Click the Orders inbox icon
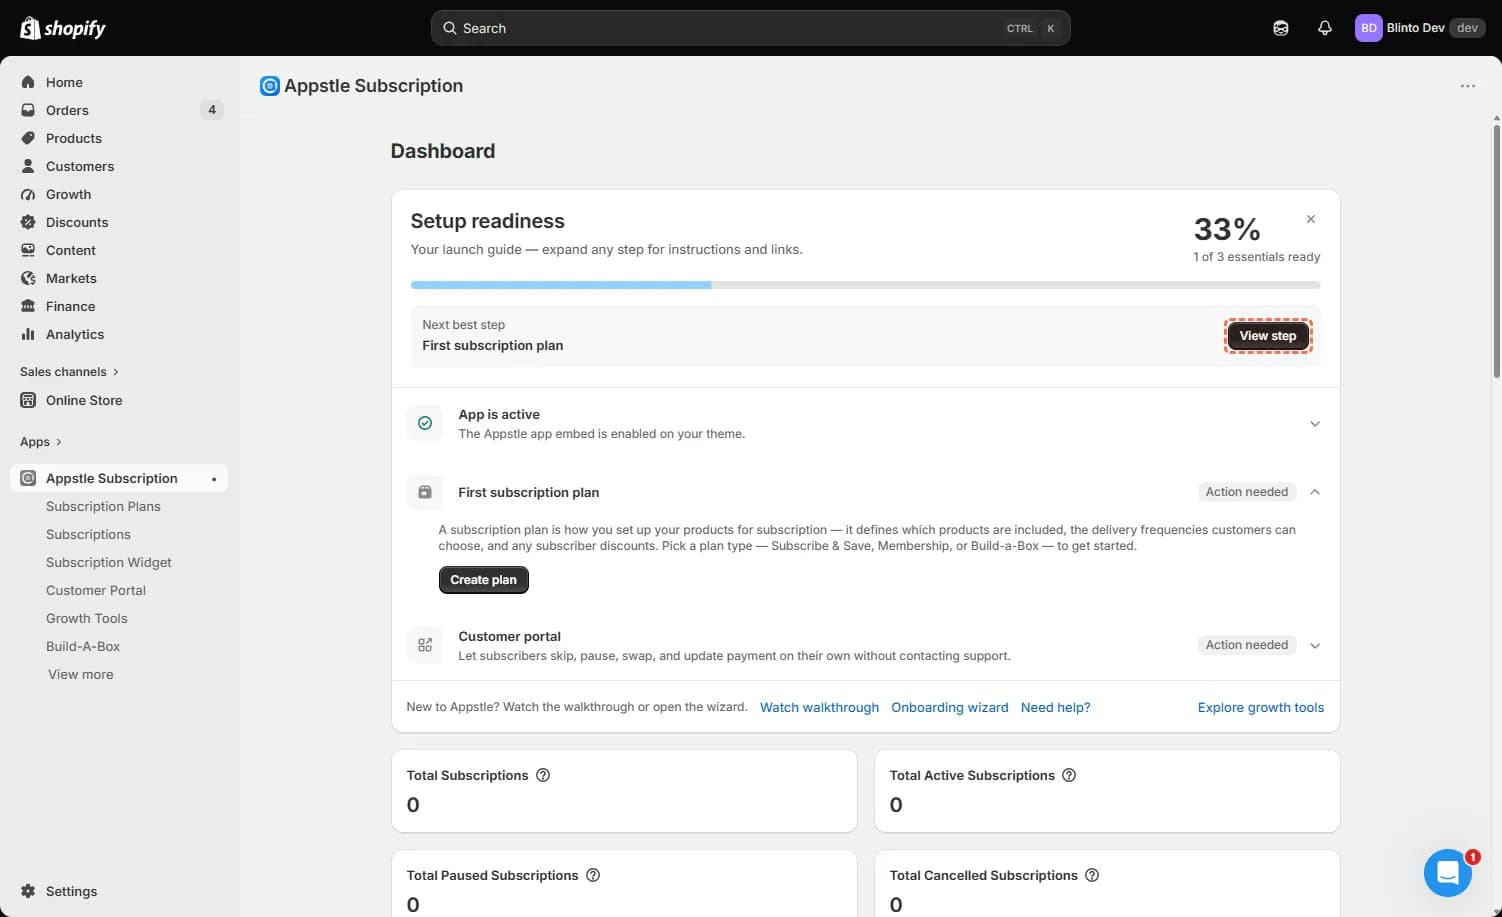Screen dimensions: 1502x917 pos(28,110)
